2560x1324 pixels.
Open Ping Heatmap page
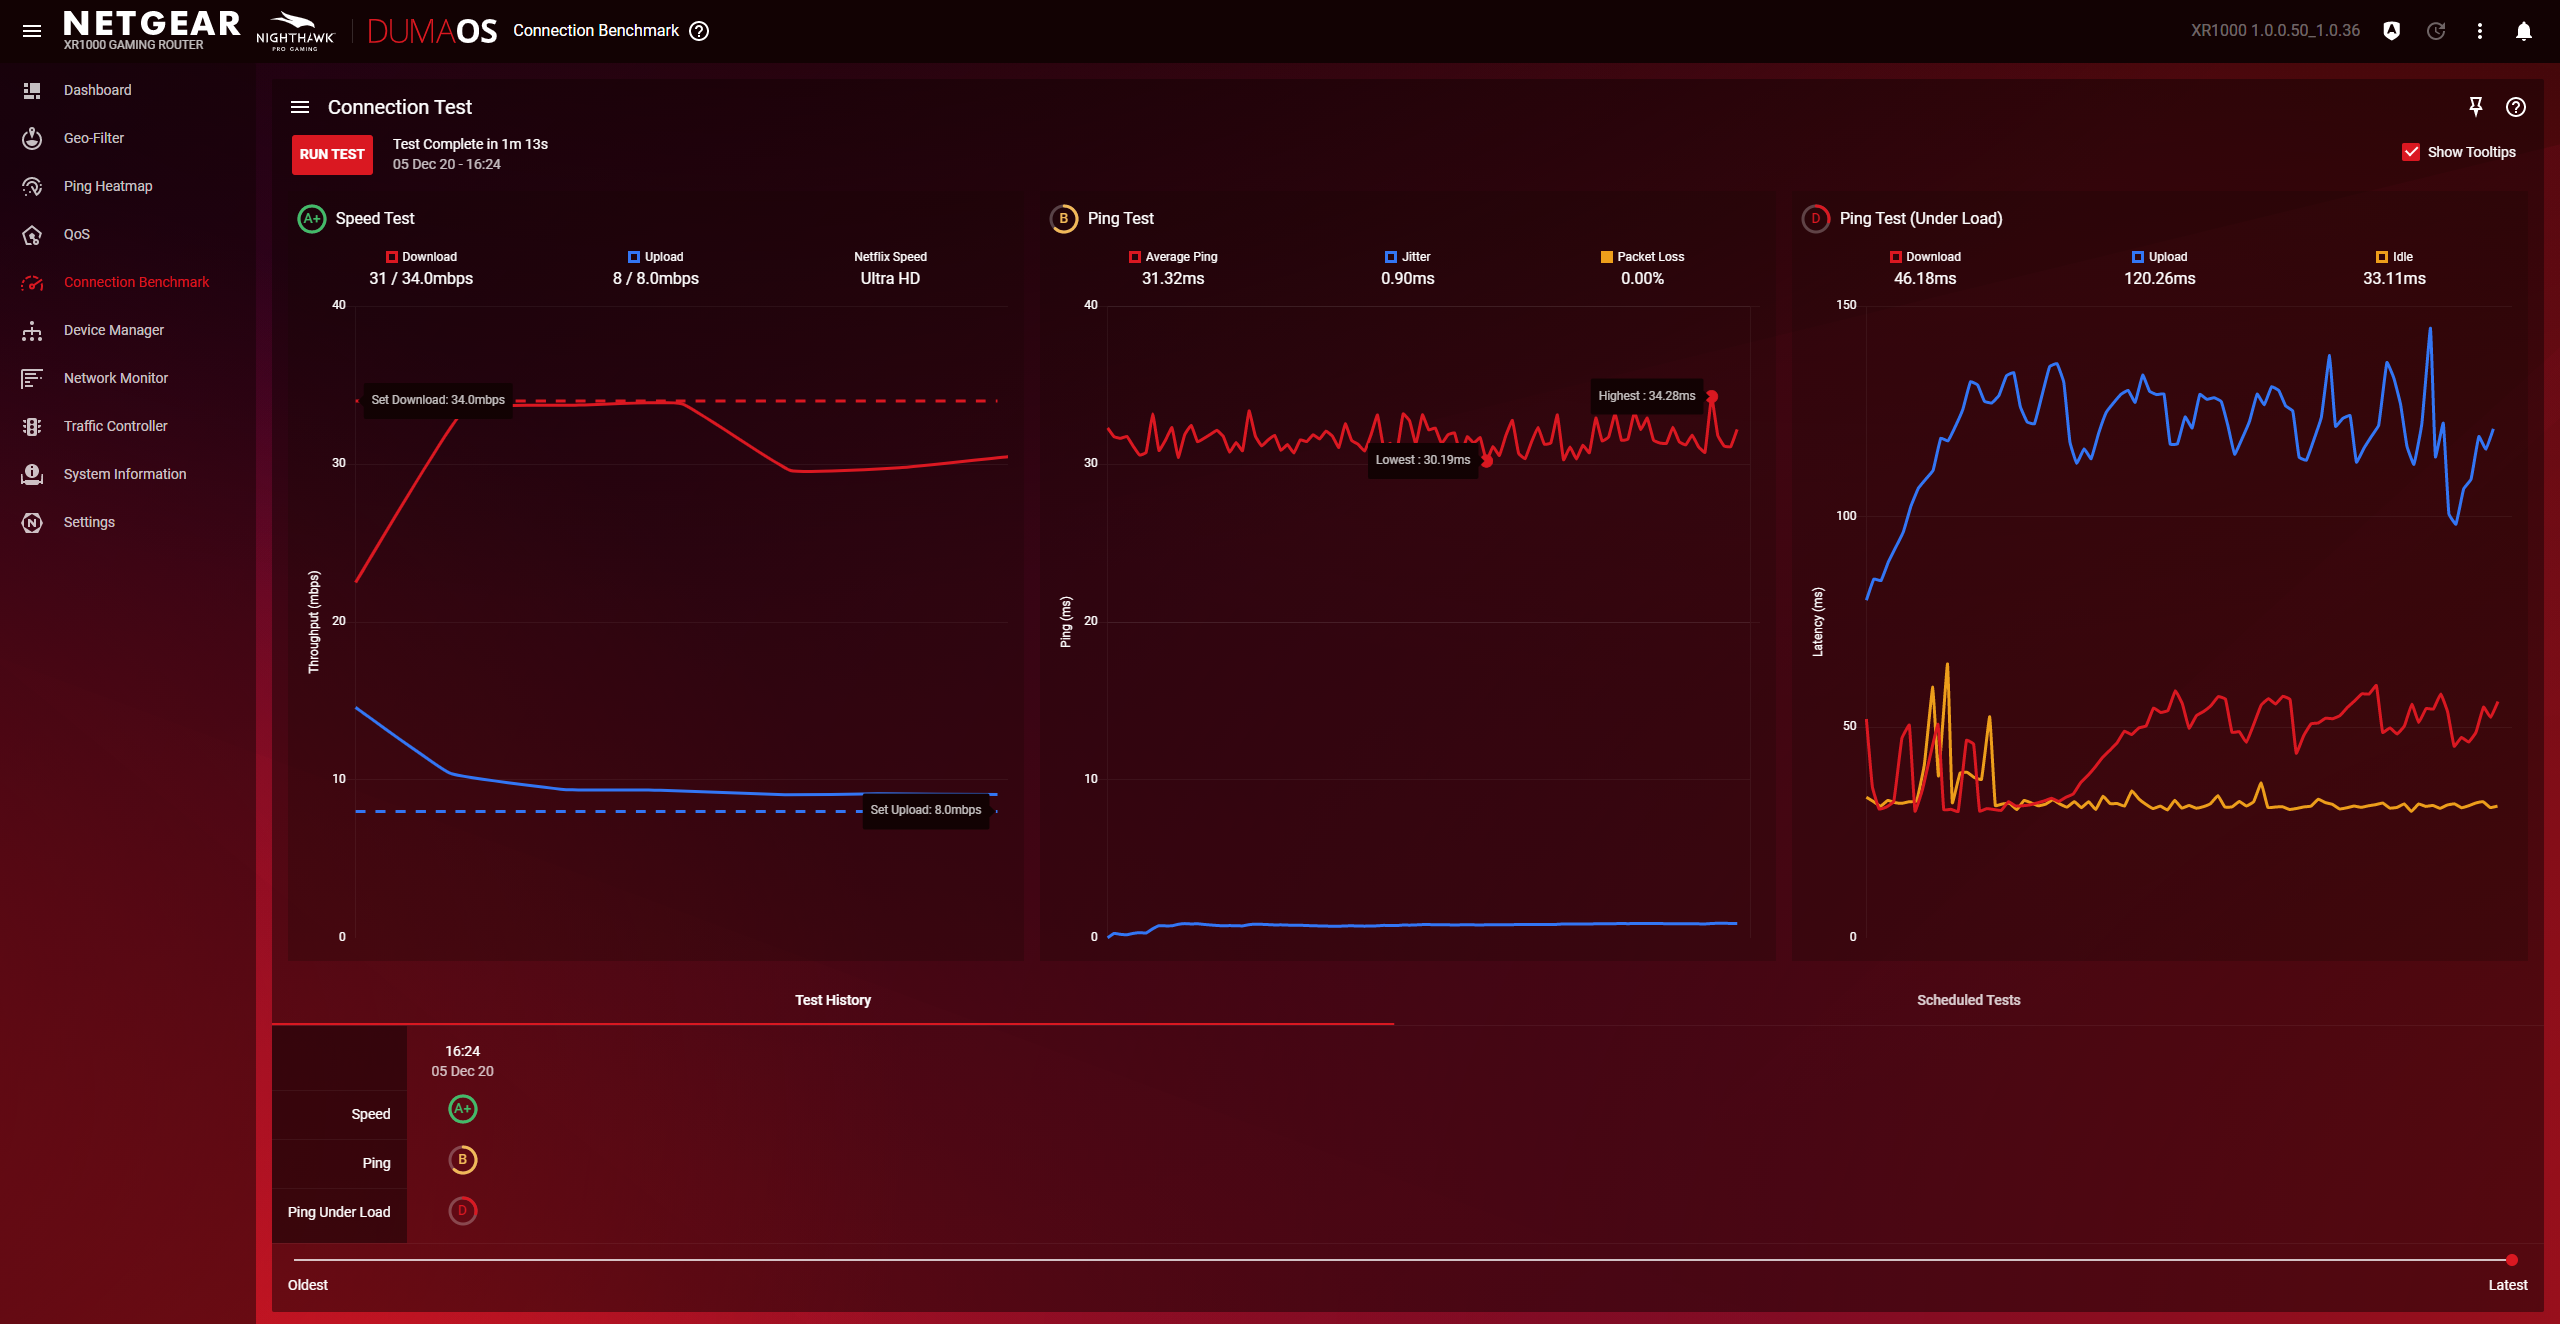pyautogui.click(x=108, y=186)
